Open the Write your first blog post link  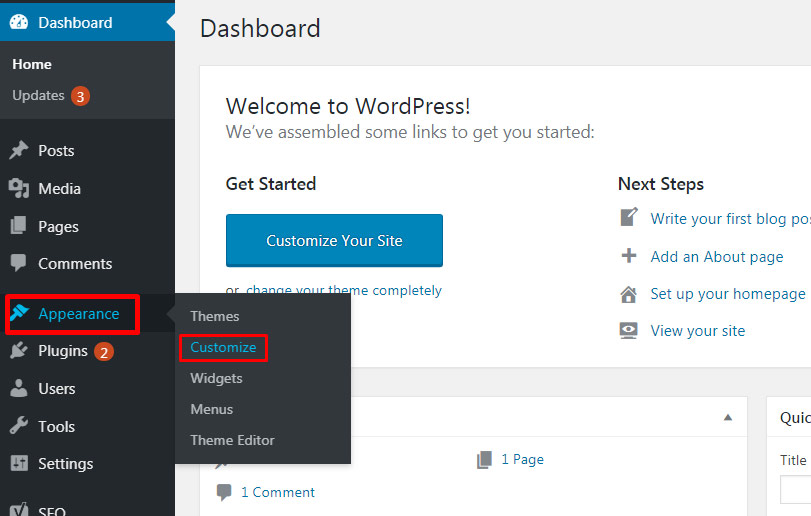coord(730,219)
